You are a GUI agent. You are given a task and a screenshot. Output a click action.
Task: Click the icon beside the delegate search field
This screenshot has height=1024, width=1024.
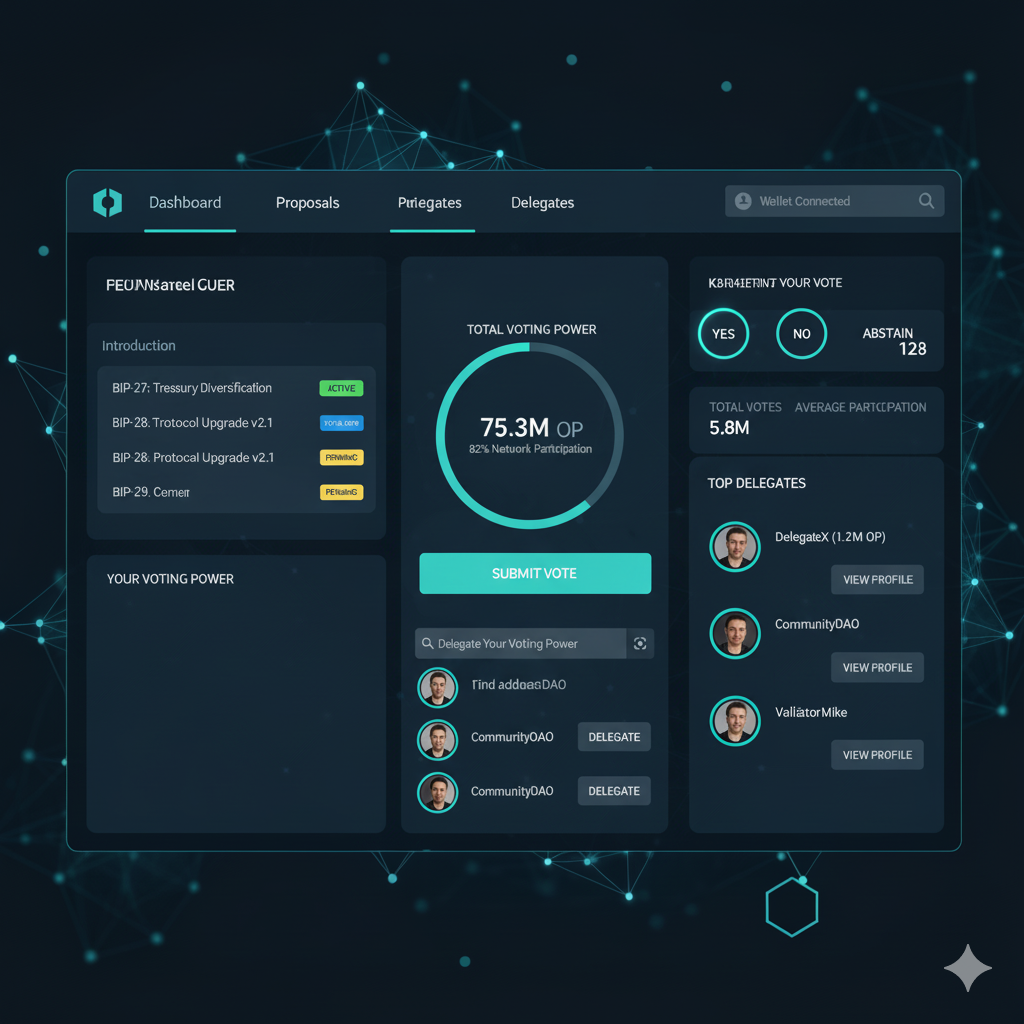click(x=640, y=643)
